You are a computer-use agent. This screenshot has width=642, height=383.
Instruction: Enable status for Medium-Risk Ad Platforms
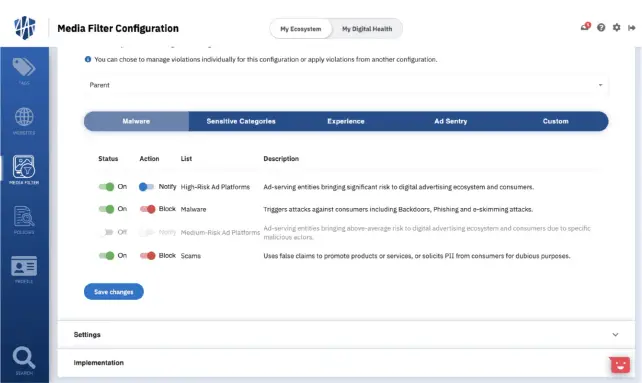click(x=106, y=232)
